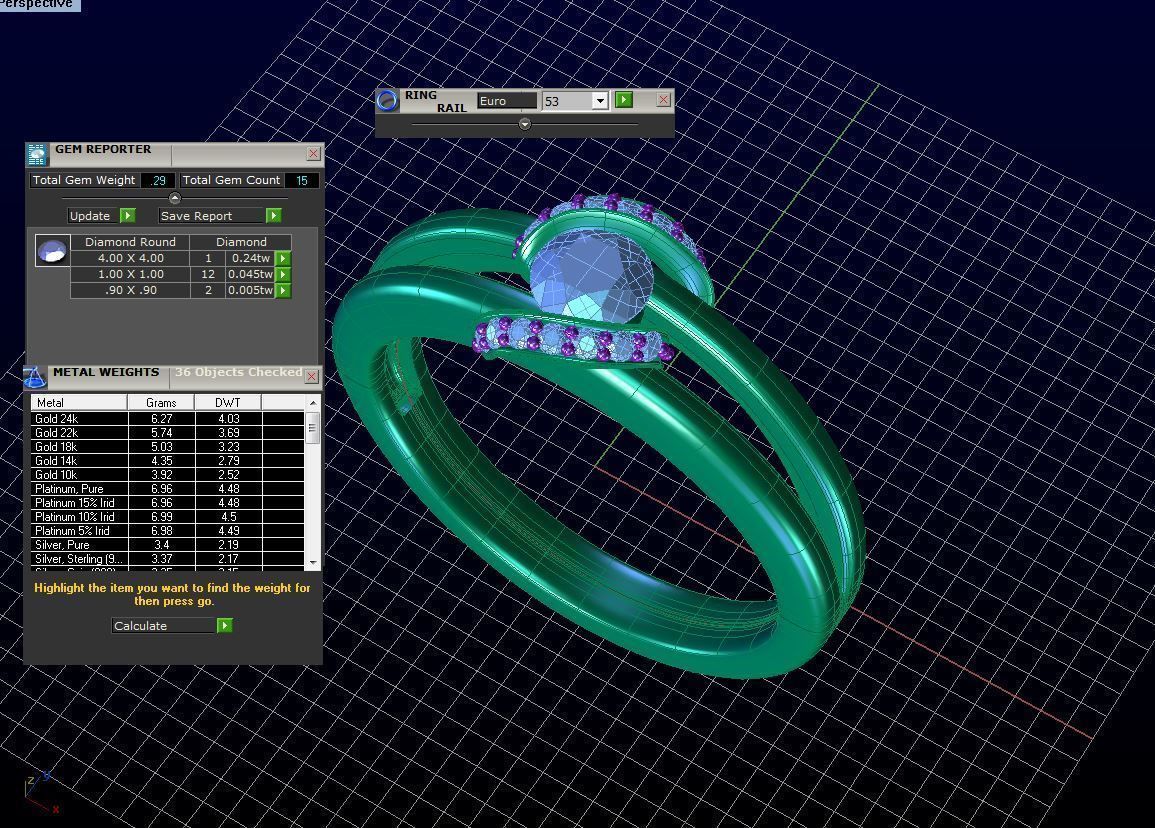Click the 4.00 X 4.00 gem size cell

(x=130, y=259)
